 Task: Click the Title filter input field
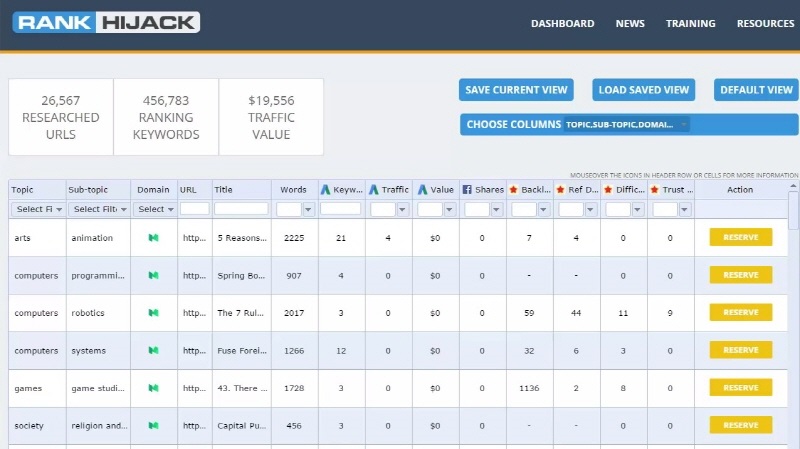point(241,209)
